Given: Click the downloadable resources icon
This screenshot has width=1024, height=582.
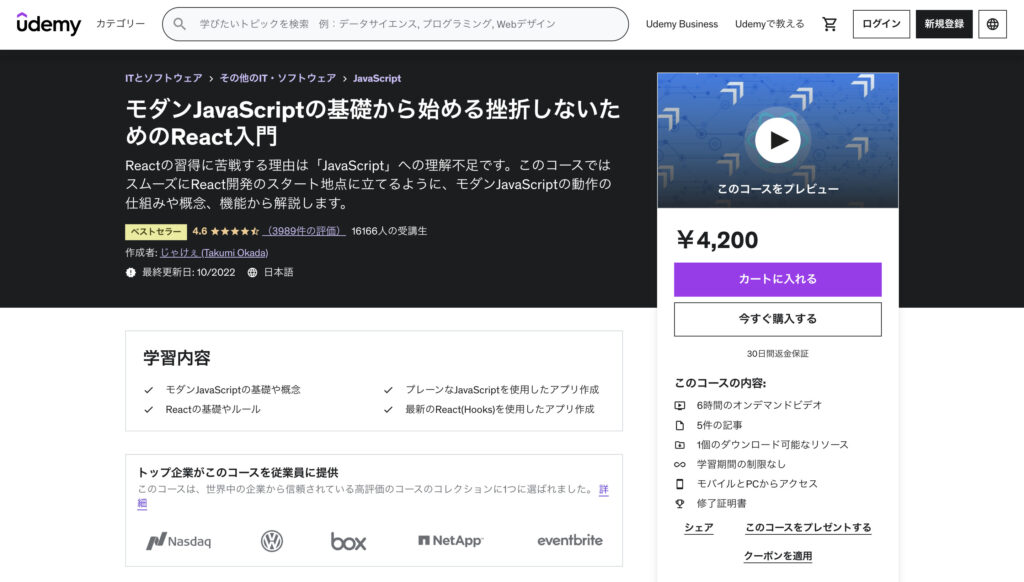Looking at the screenshot, I should click(x=680, y=445).
